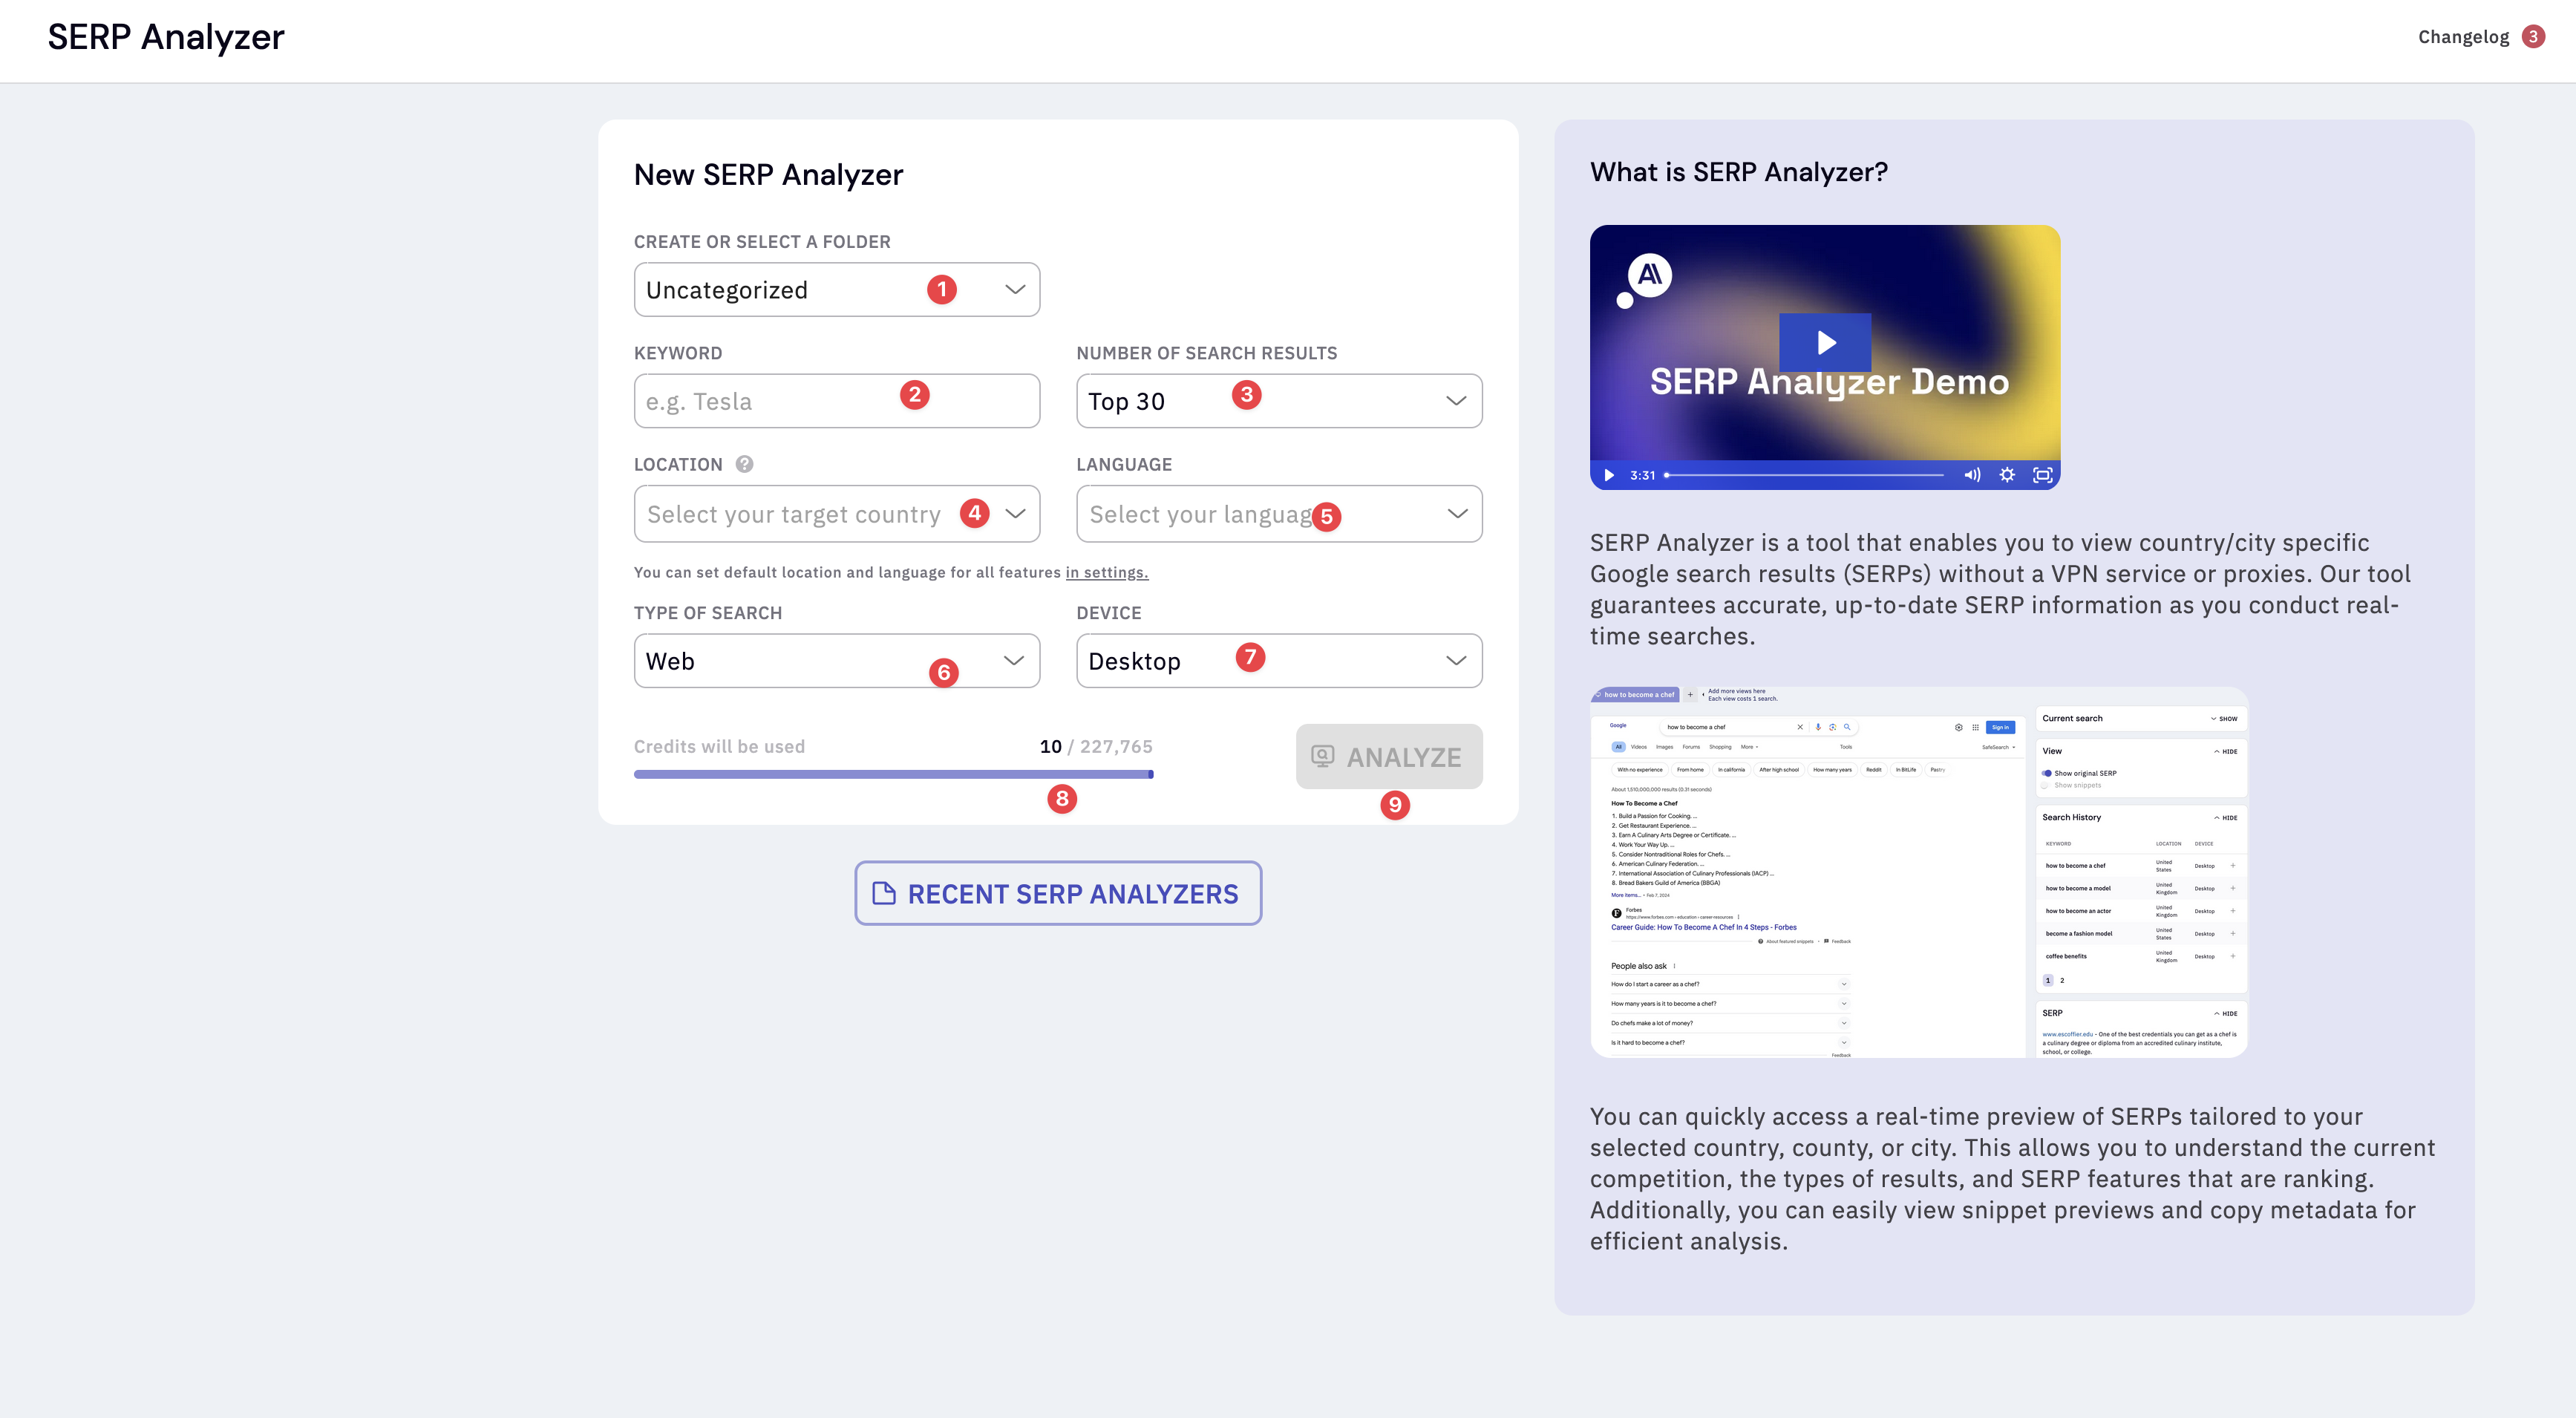Click the numbered annotation marker 9
Screen dimensions: 2576x1418
tap(1395, 805)
